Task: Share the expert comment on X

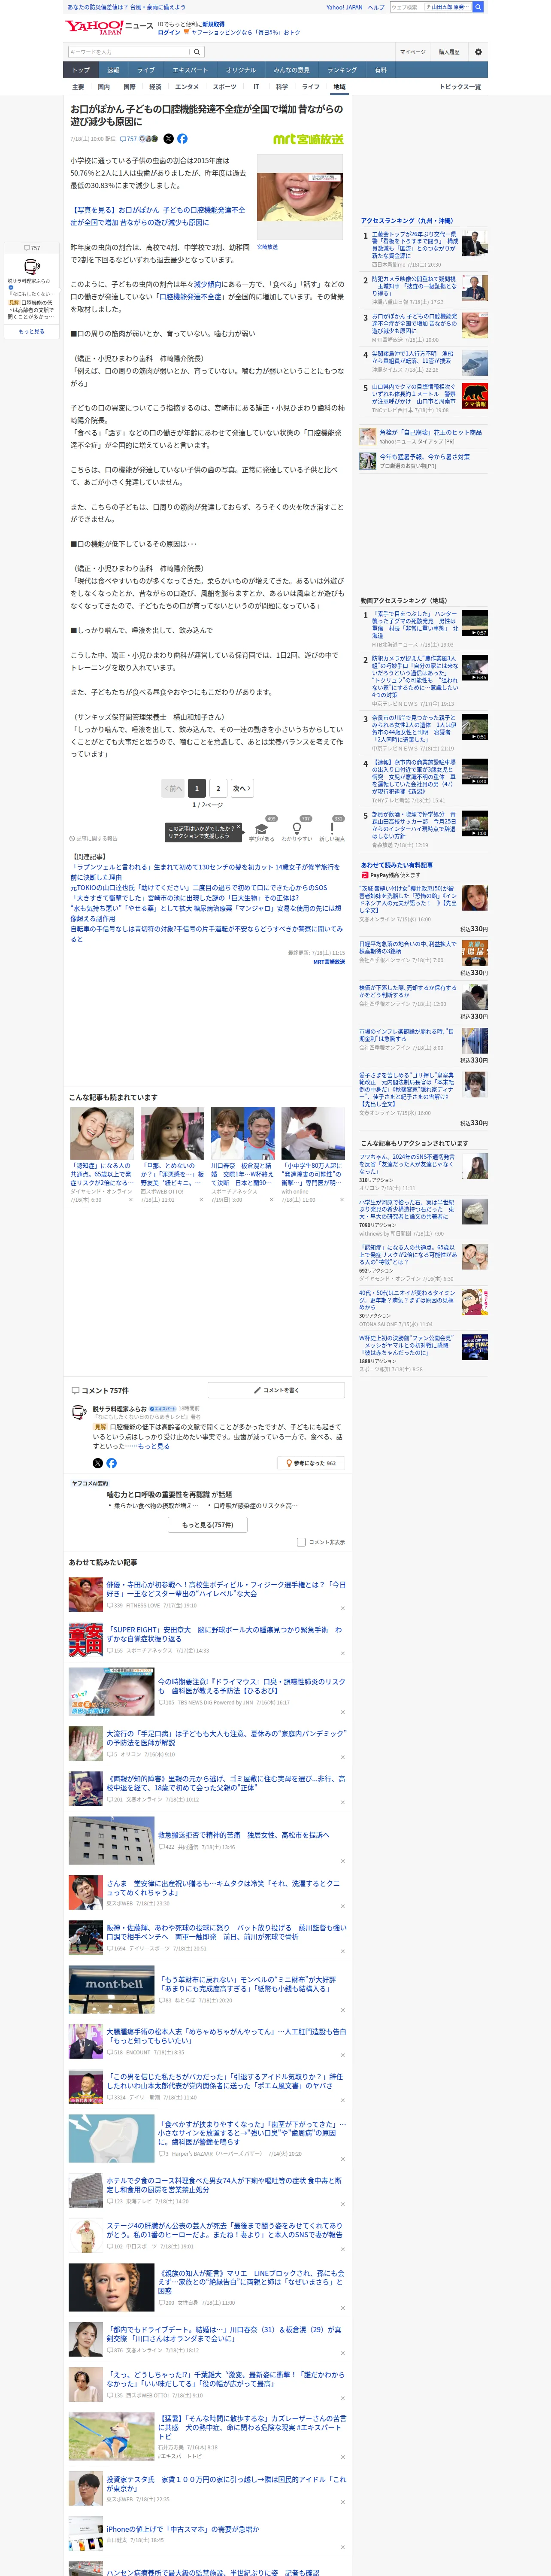Action: point(98,1463)
